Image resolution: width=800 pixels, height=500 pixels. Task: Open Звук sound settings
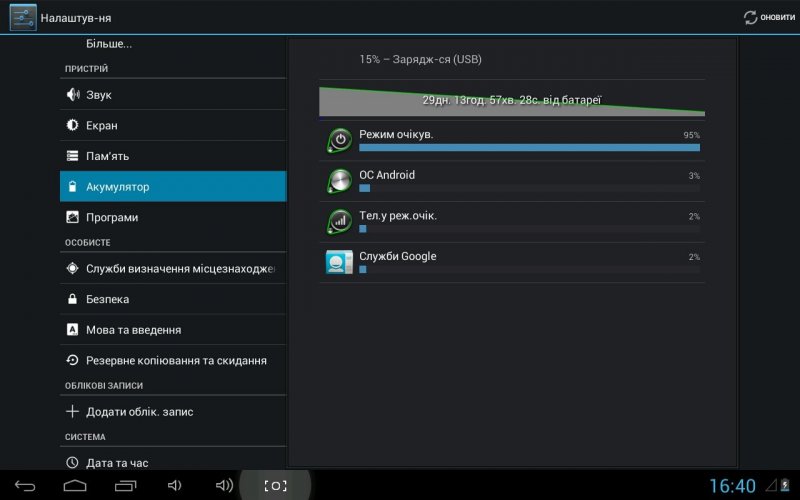point(173,94)
